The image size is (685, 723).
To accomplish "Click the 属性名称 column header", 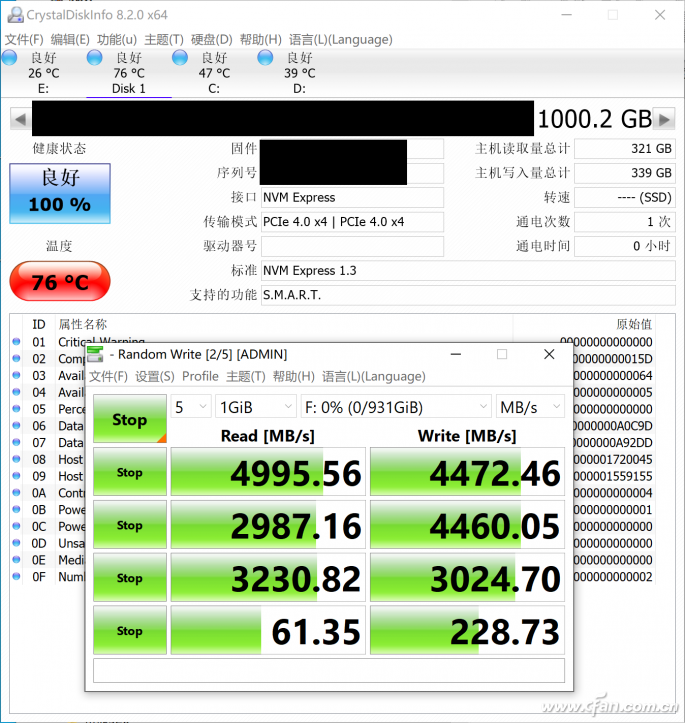I will coord(83,324).
